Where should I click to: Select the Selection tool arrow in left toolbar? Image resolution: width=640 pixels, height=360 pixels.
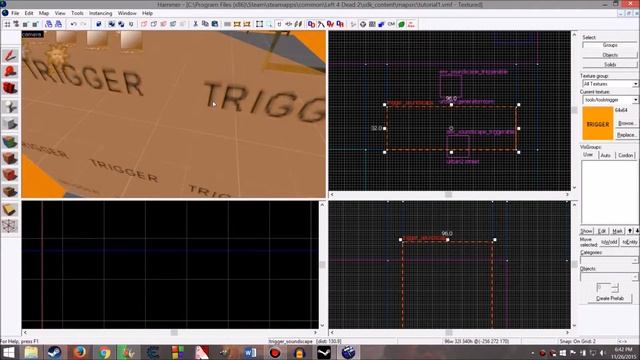point(10,56)
